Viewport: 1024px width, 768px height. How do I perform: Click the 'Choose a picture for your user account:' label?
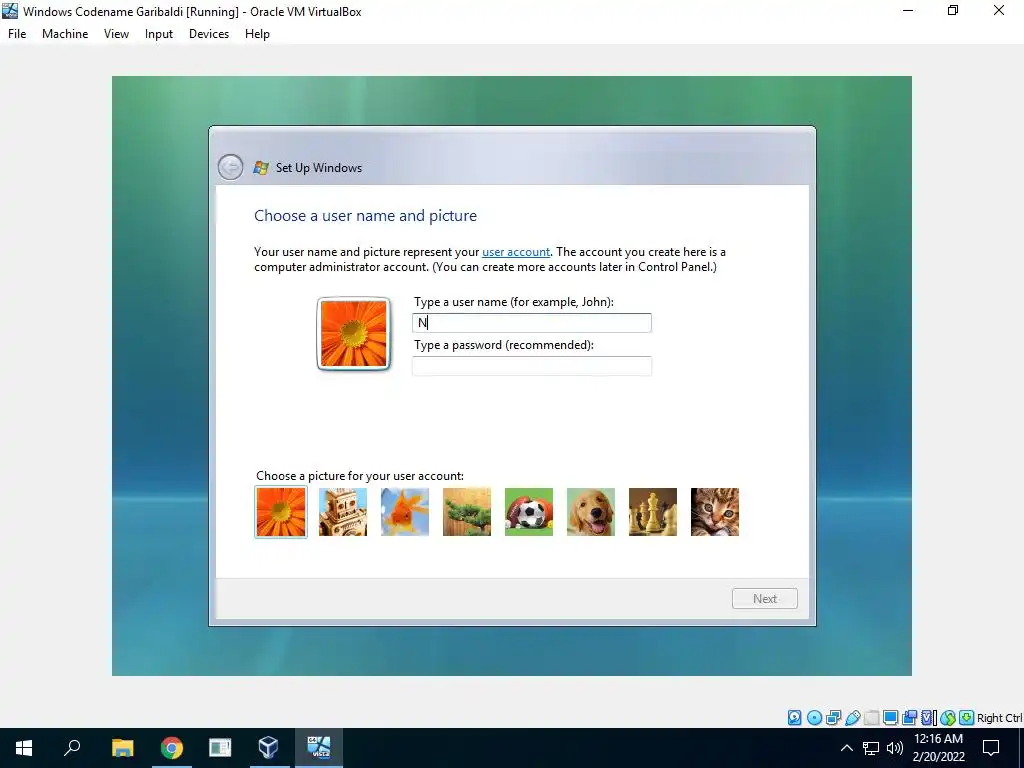[360, 475]
